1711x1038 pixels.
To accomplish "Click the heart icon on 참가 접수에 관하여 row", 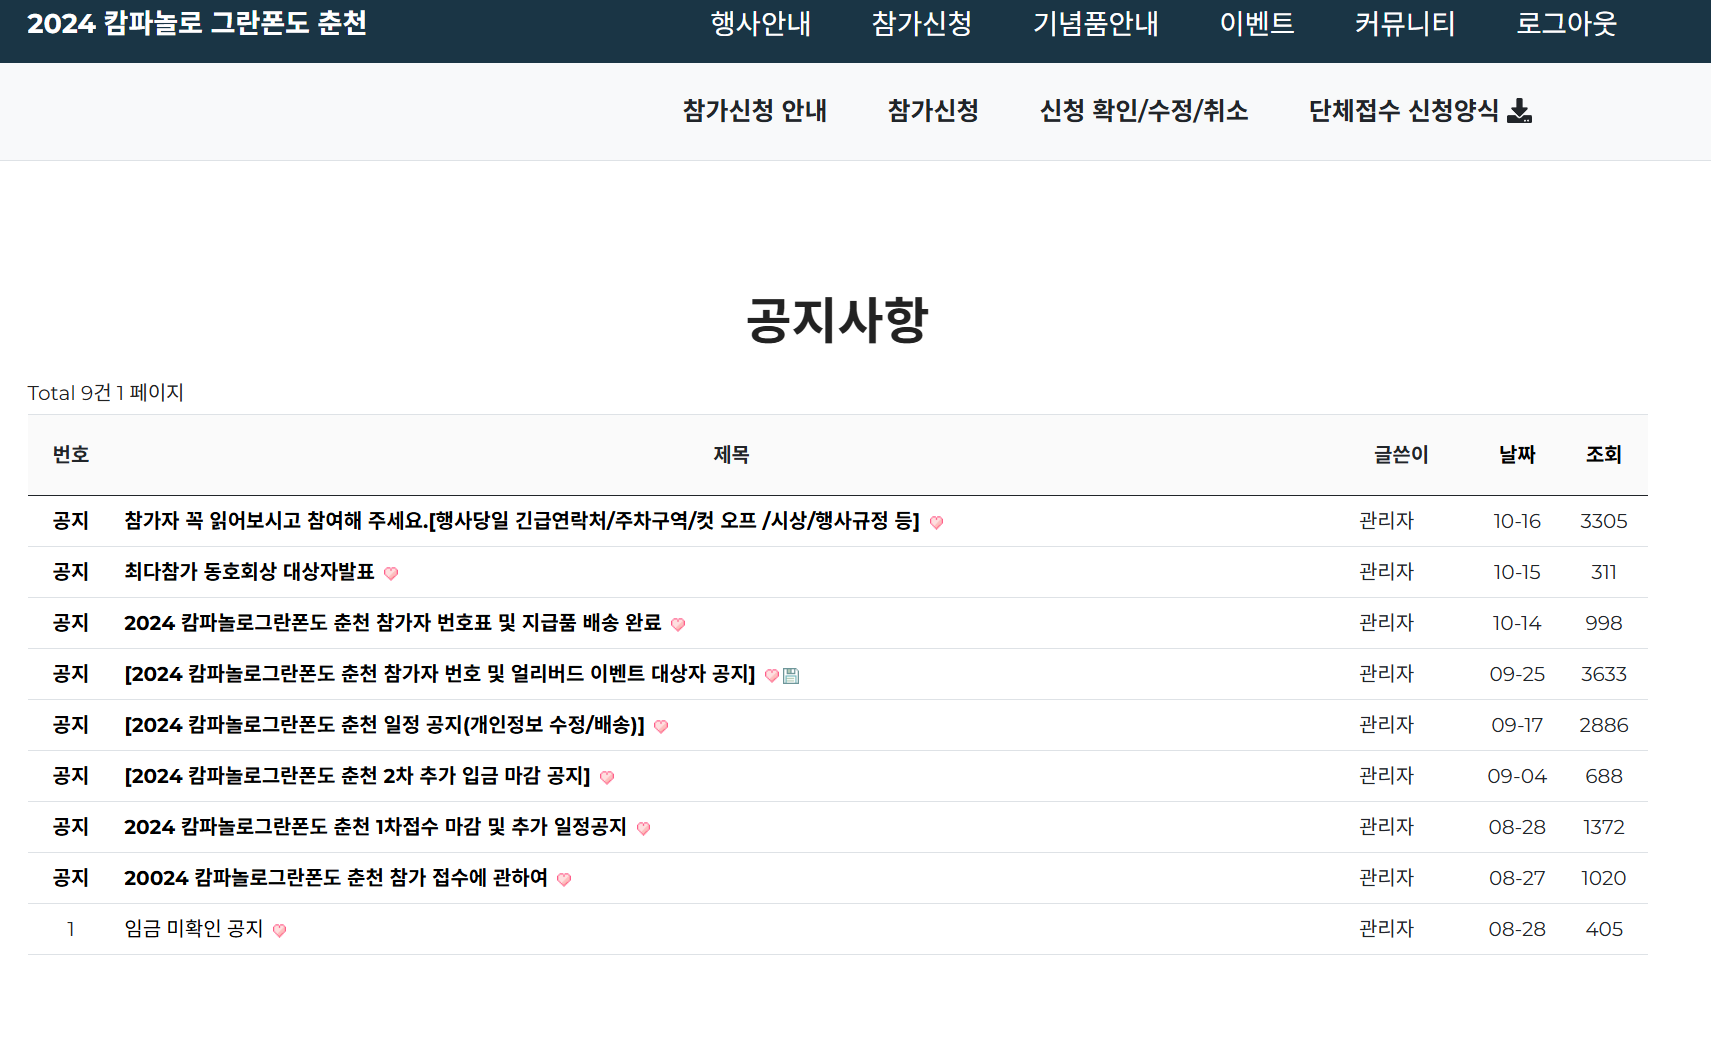I will (564, 879).
